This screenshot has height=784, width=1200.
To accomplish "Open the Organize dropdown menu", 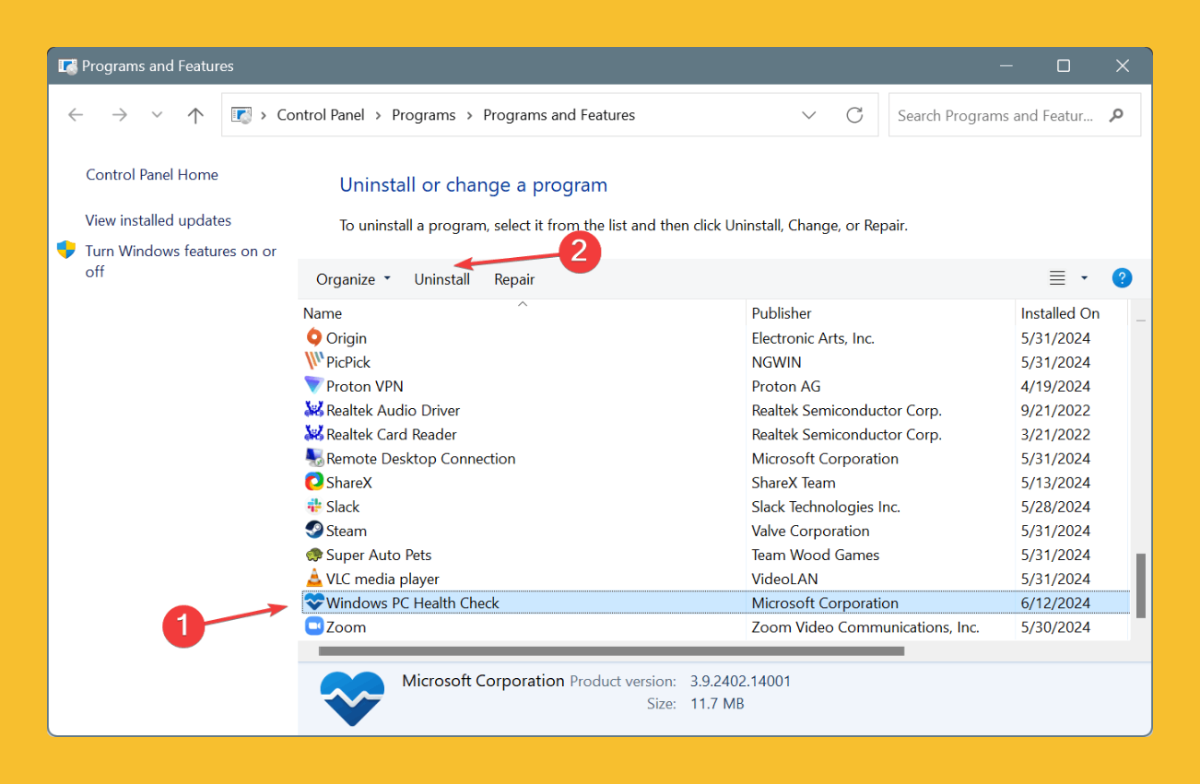I will pyautogui.click(x=353, y=279).
